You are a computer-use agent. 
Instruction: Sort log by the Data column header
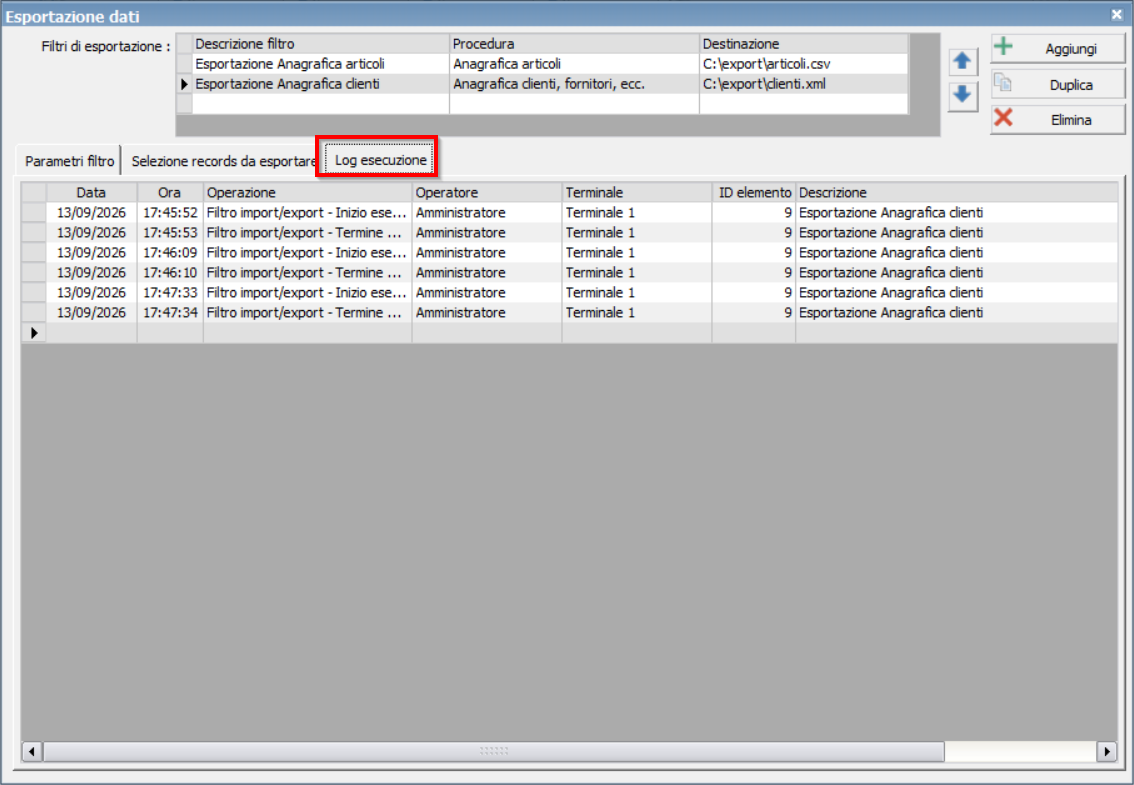point(91,192)
